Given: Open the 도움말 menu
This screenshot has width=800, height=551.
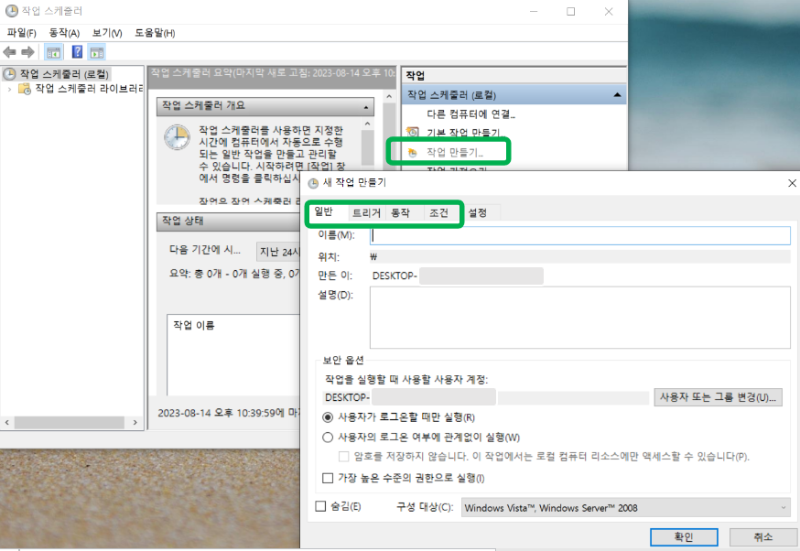Looking at the screenshot, I should click(155, 33).
